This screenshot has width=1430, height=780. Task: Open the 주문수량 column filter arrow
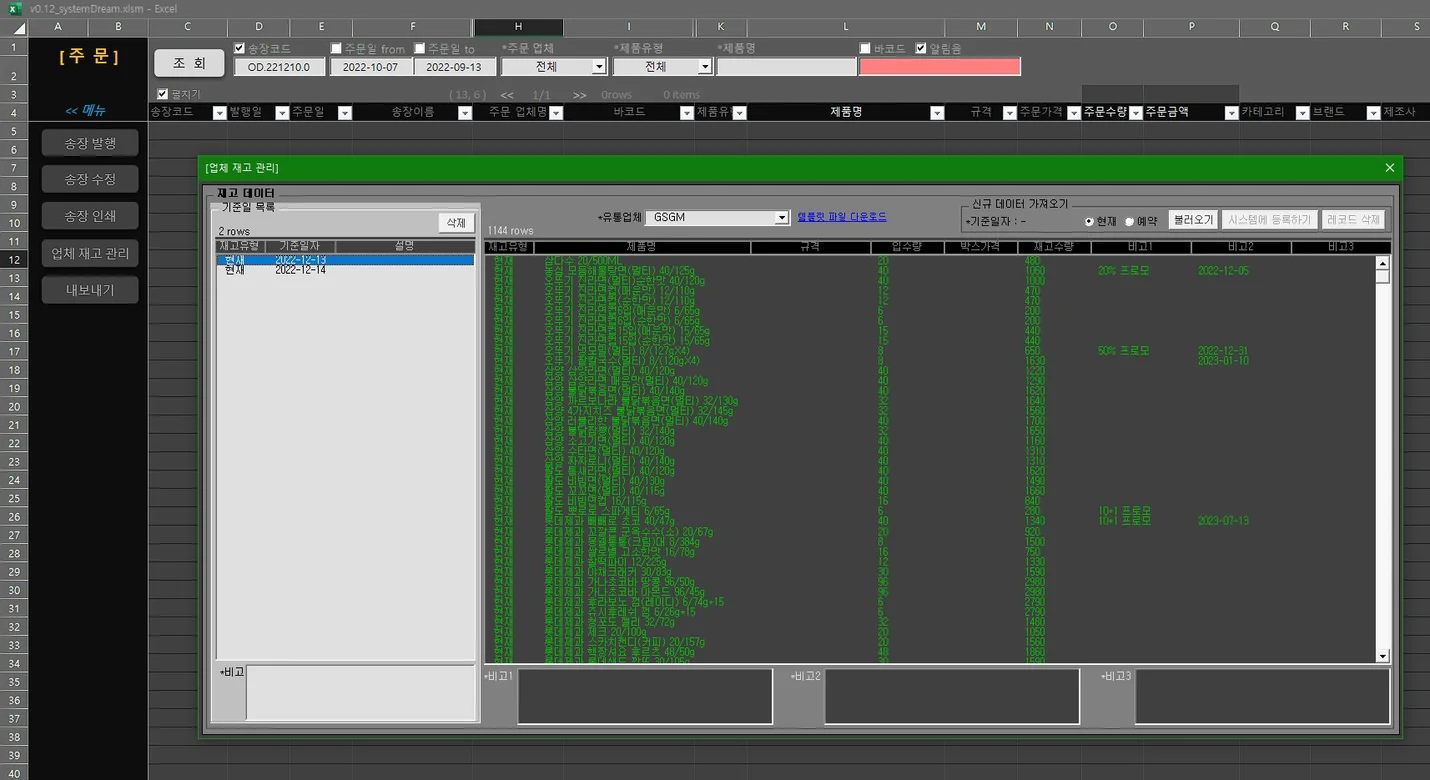(1136, 113)
